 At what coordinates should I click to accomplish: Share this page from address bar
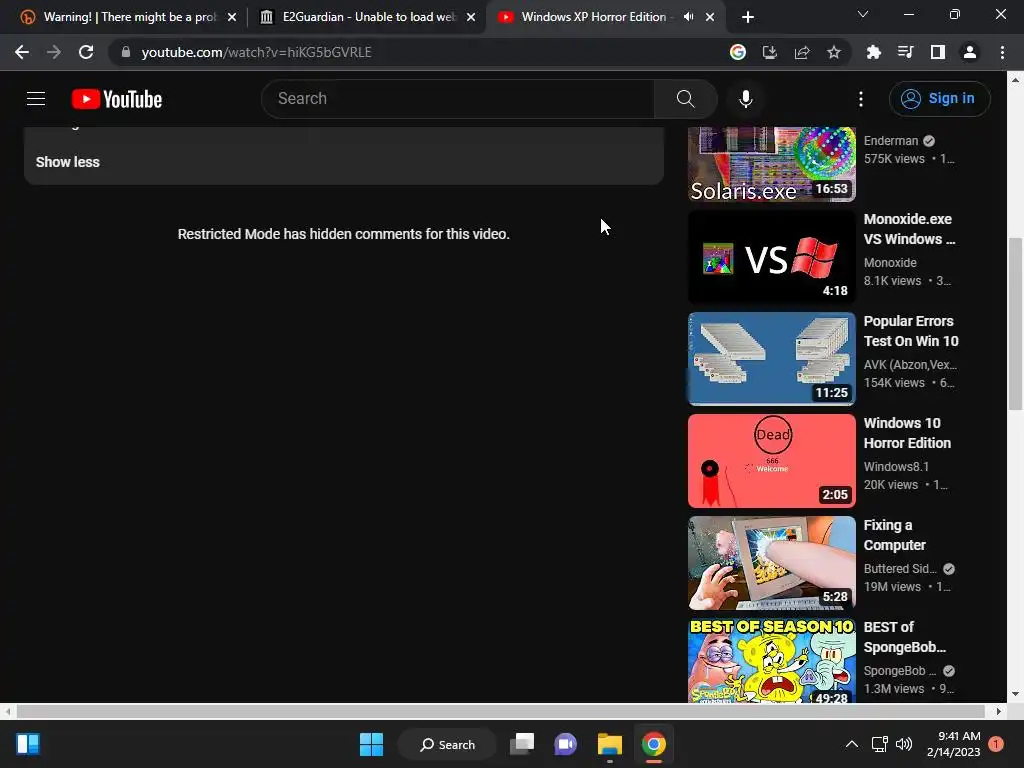[802, 52]
